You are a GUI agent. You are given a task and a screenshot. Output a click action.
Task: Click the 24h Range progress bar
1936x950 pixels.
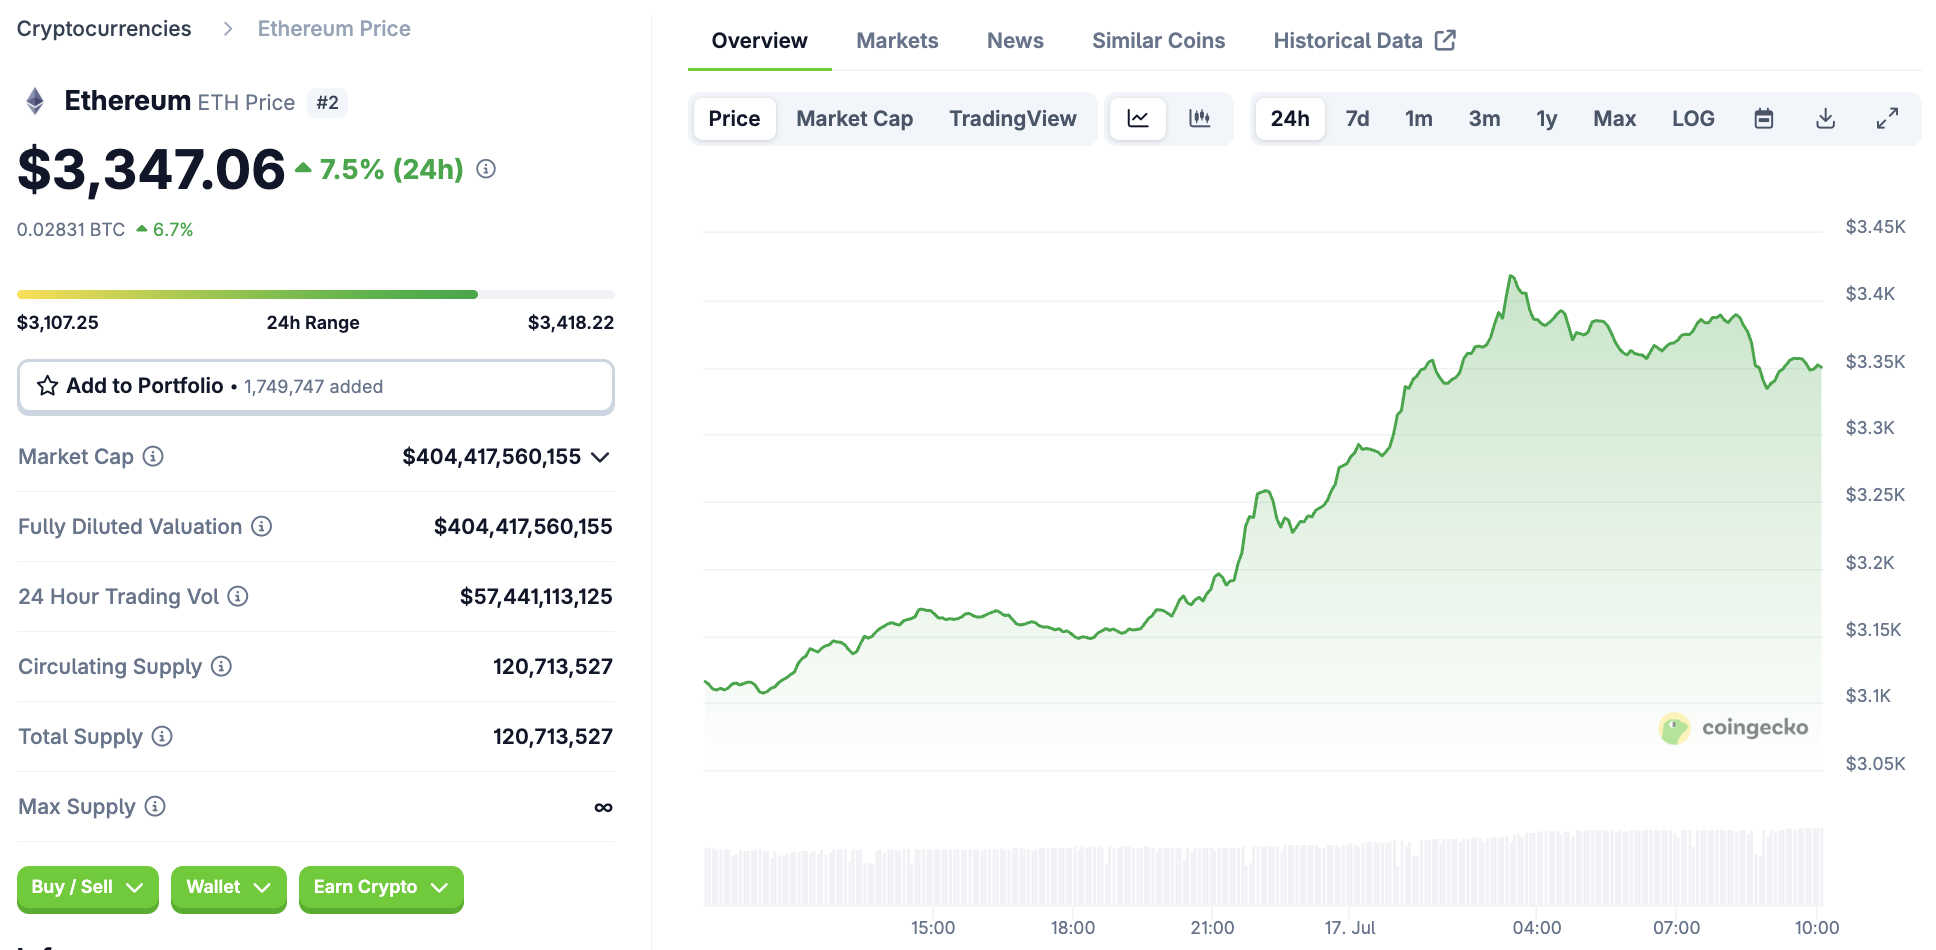tap(315, 295)
